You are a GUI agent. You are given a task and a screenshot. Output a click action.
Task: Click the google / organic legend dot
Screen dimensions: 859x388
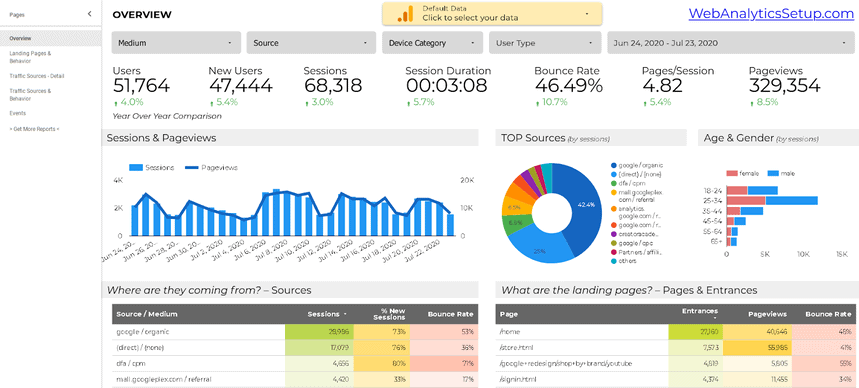(614, 165)
